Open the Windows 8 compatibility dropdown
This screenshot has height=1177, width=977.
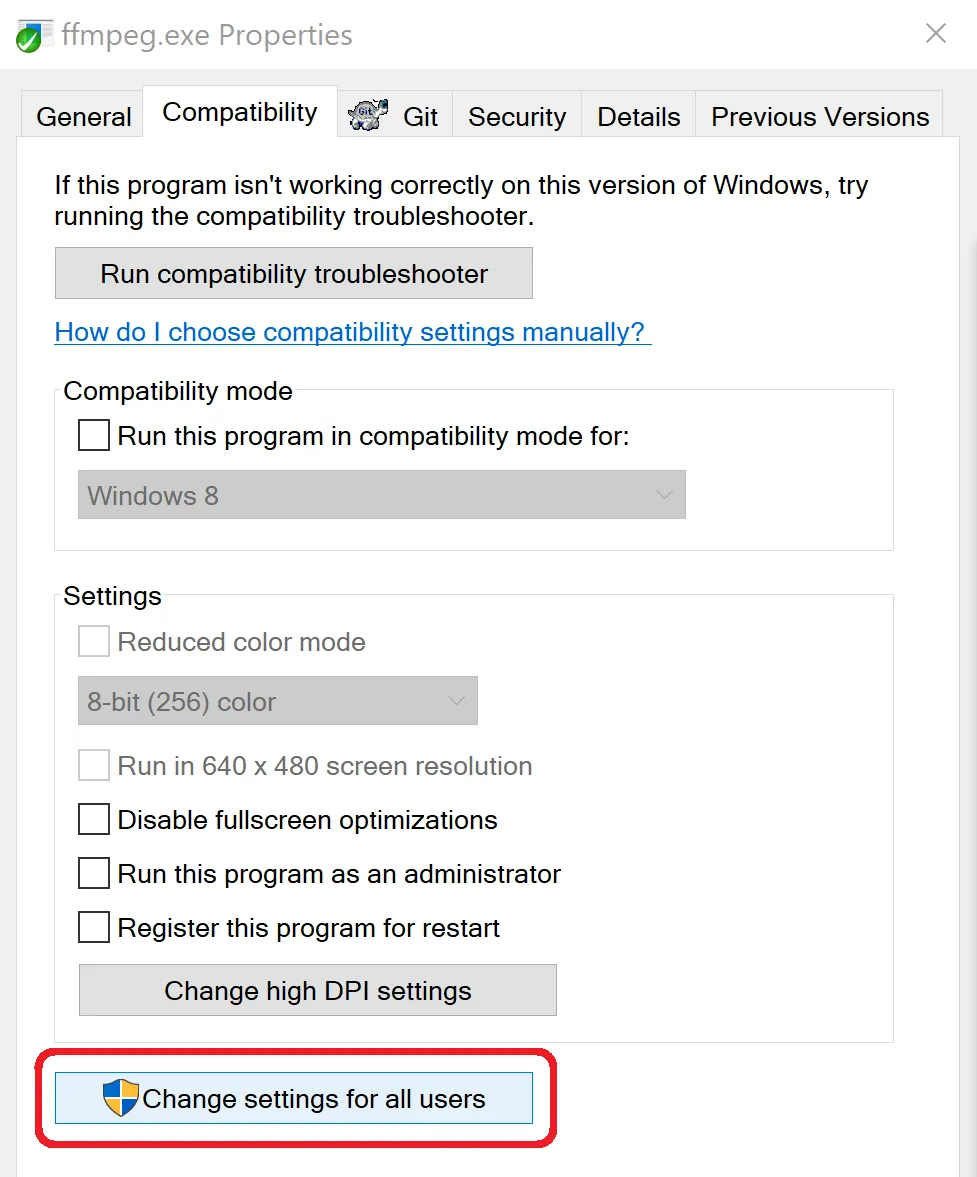point(381,495)
